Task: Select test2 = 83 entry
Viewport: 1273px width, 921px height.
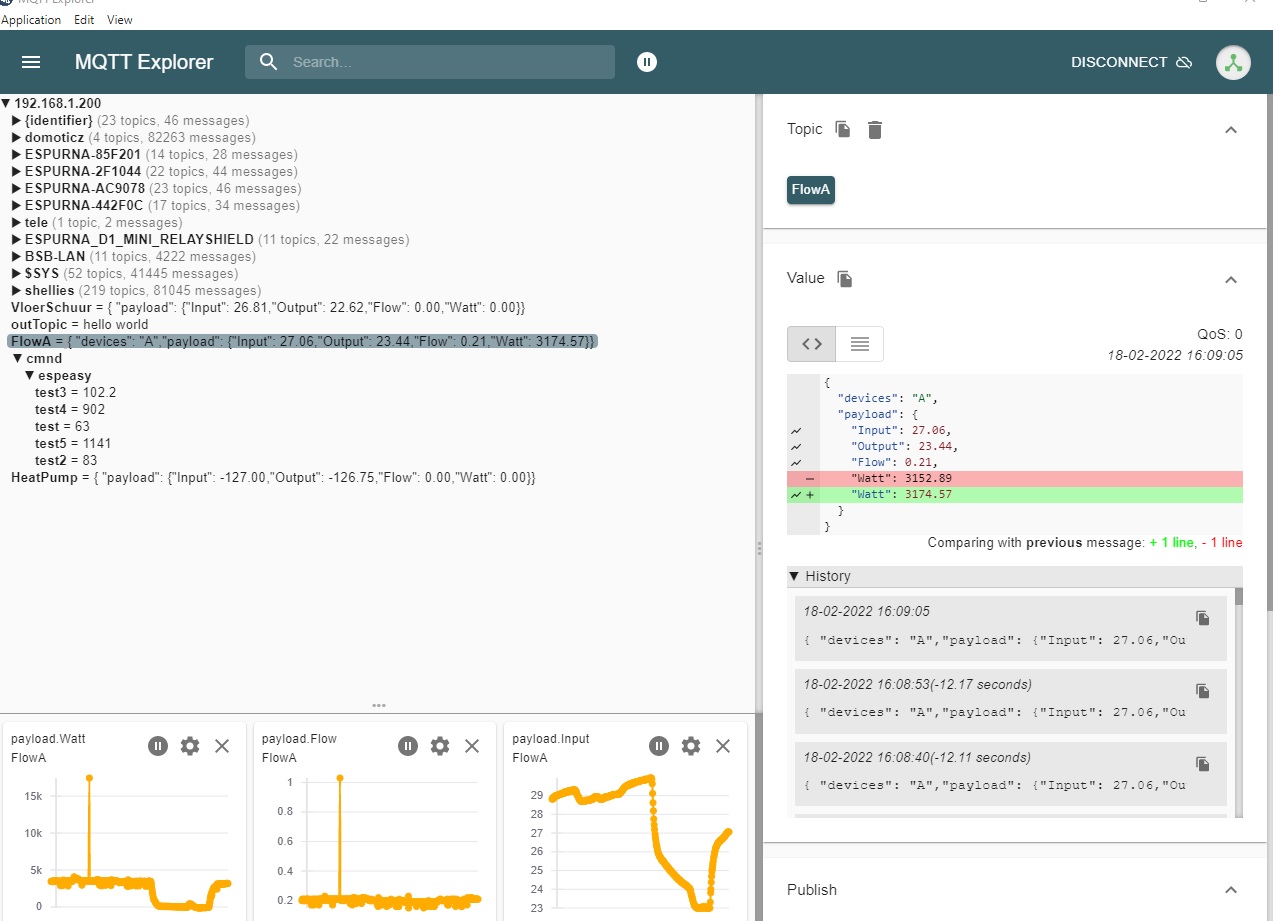Action: pos(66,461)
